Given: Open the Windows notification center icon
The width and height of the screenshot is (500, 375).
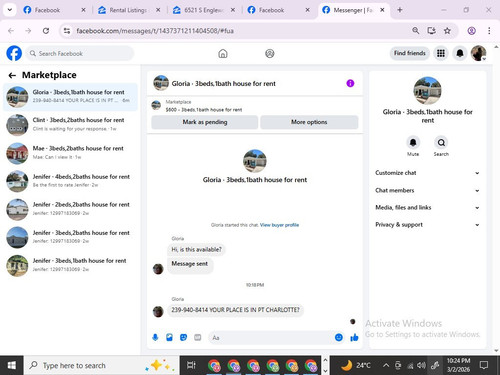Looking at the screenshot, I should [x=484, y=365].
